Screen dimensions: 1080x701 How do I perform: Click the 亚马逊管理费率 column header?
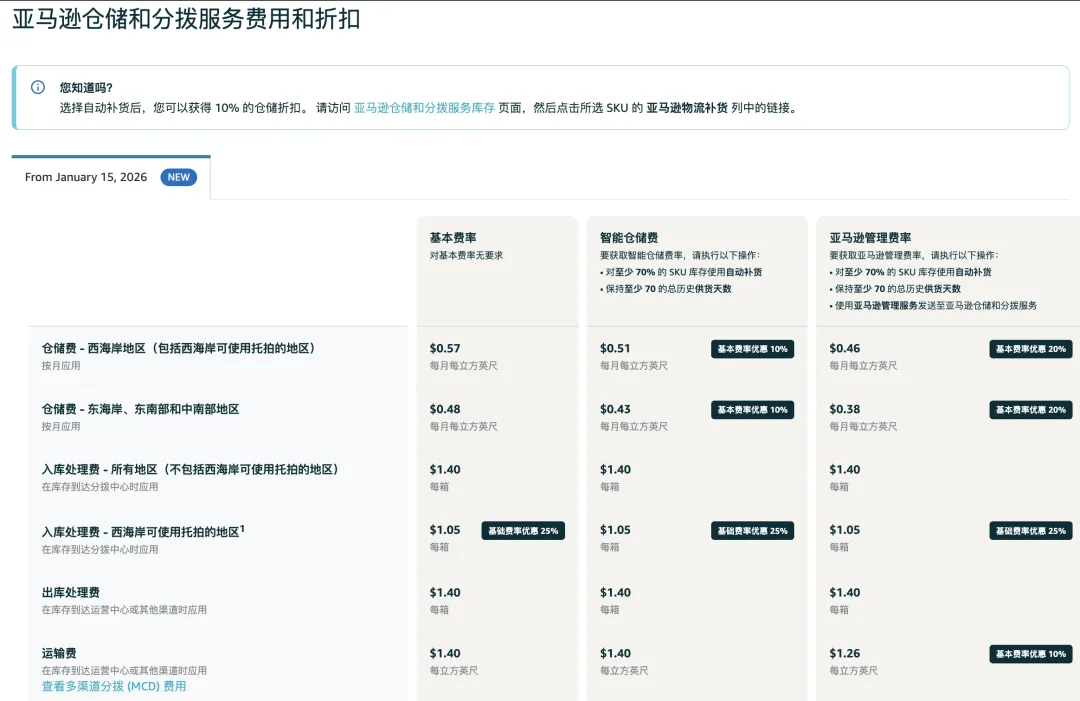point(870,238)
